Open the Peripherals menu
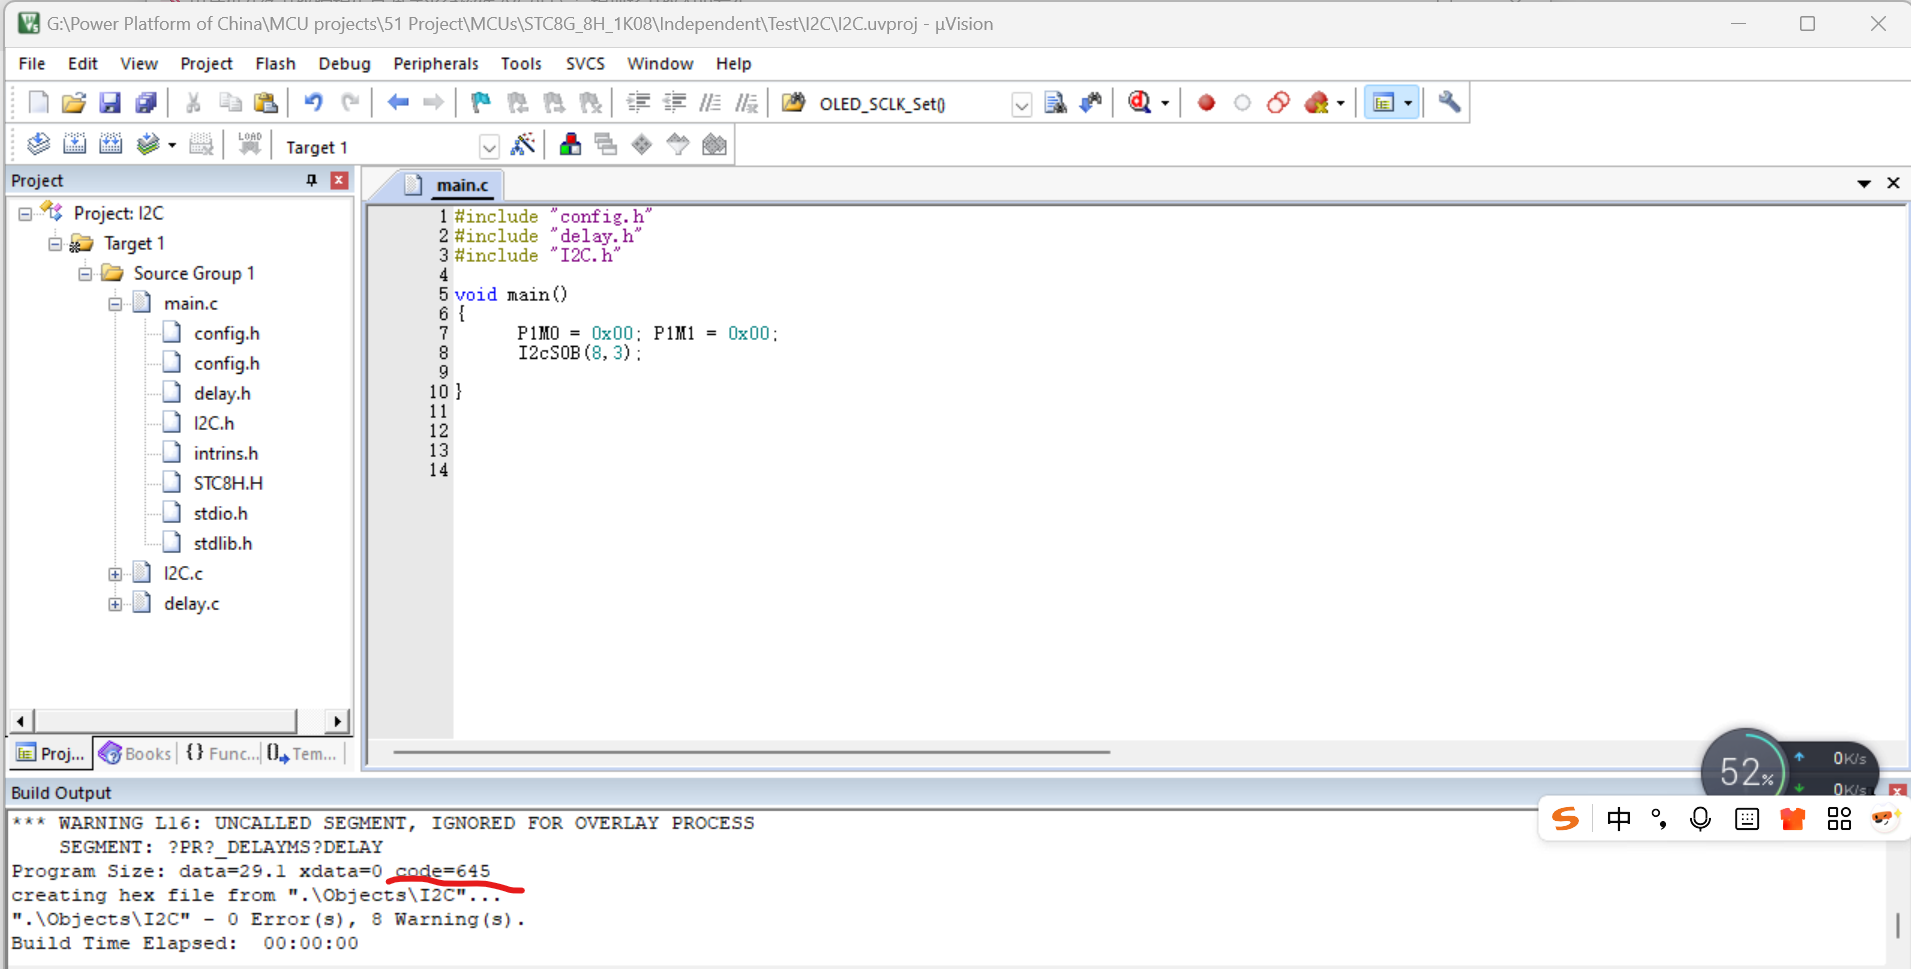The image size is (1911, 969). (x=436, y=63)
